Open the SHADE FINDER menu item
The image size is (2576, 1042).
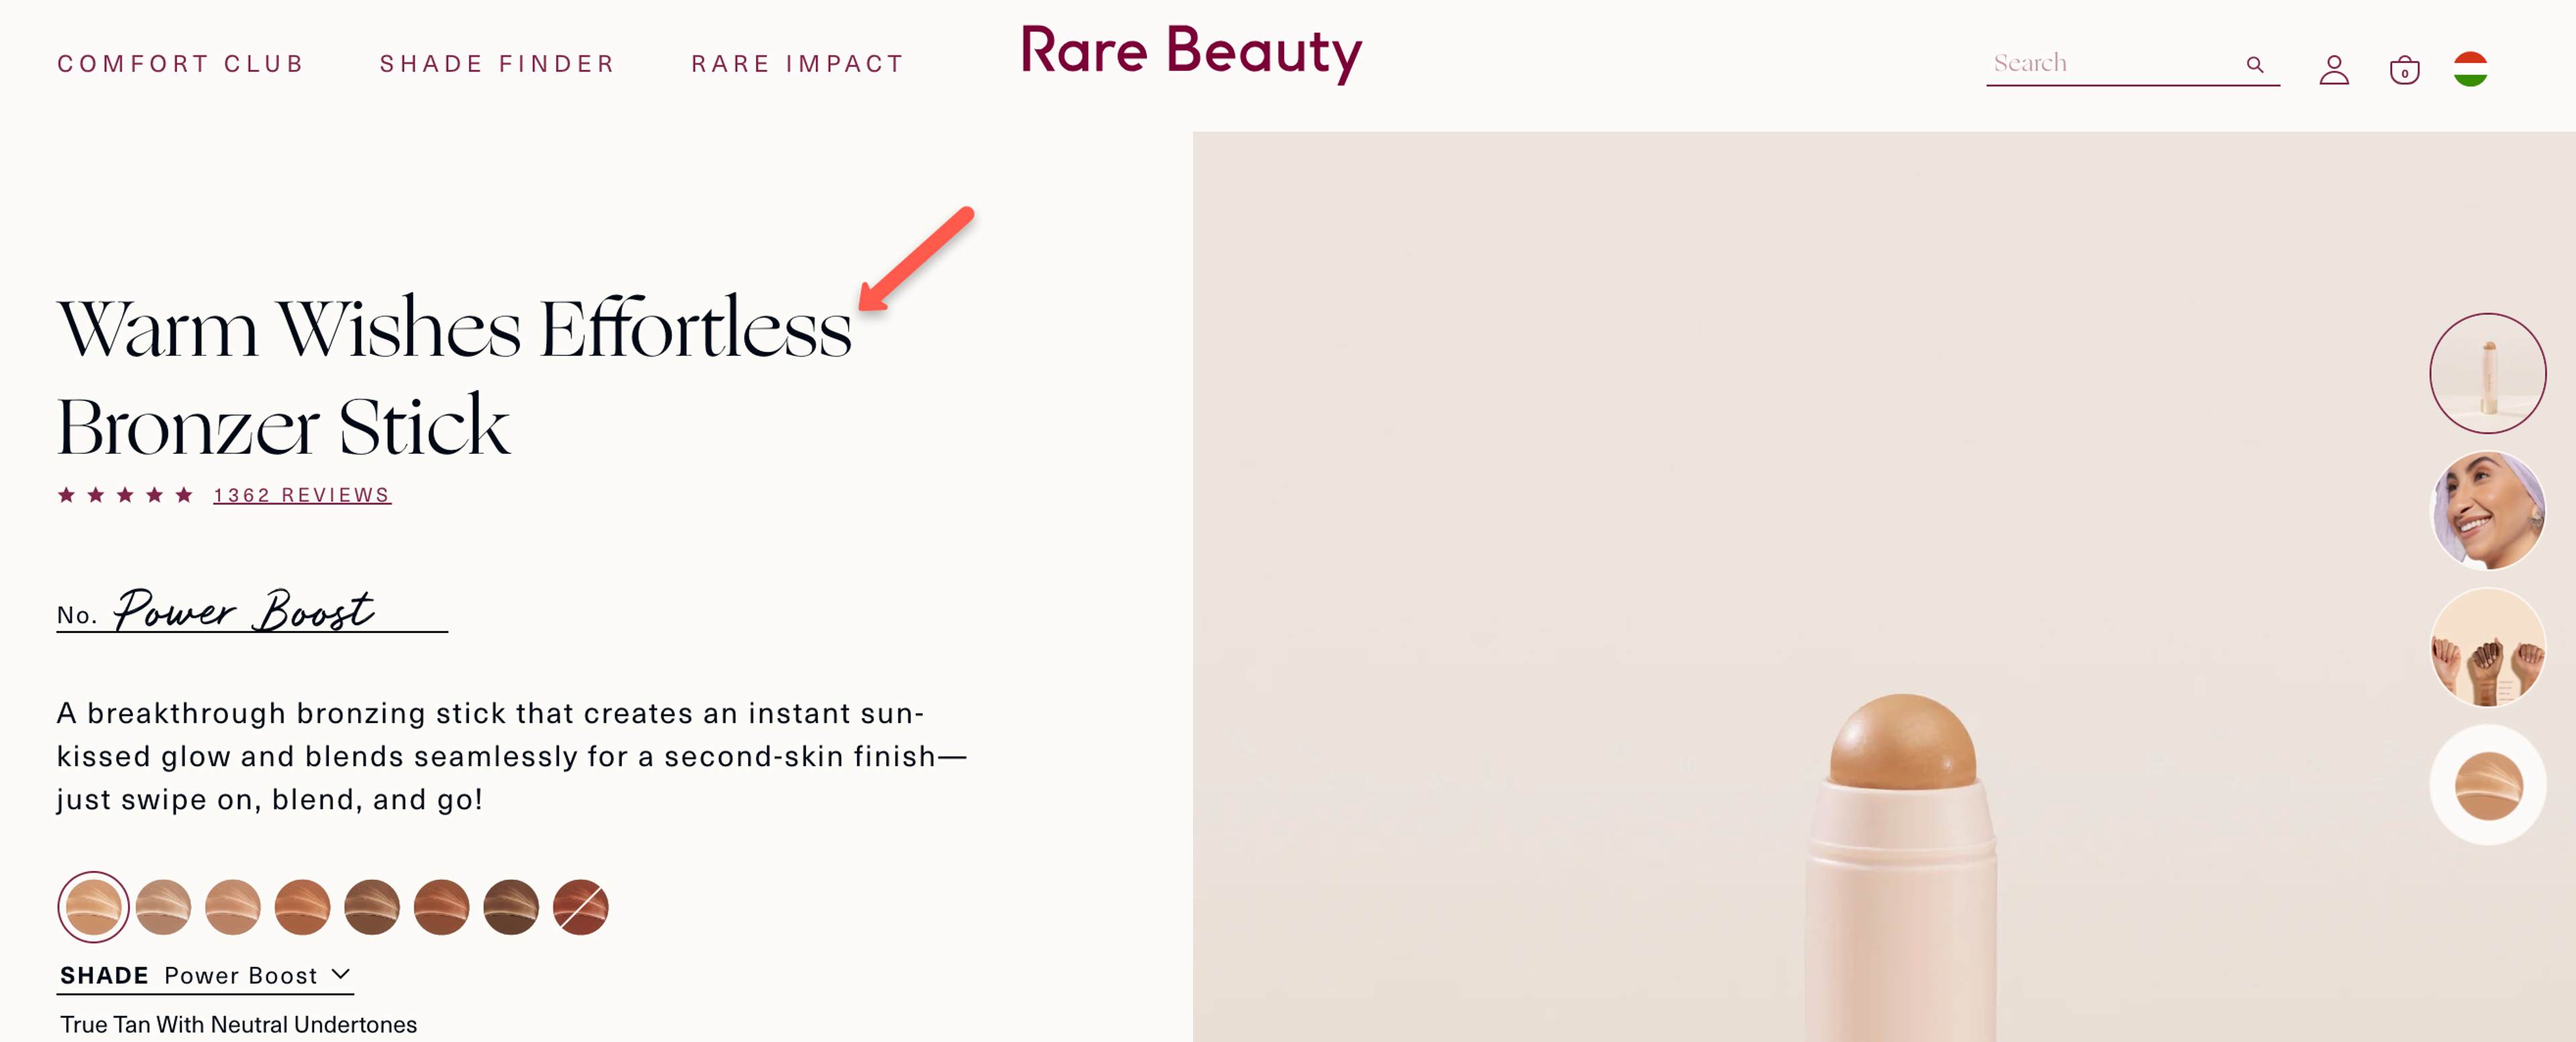496,63
